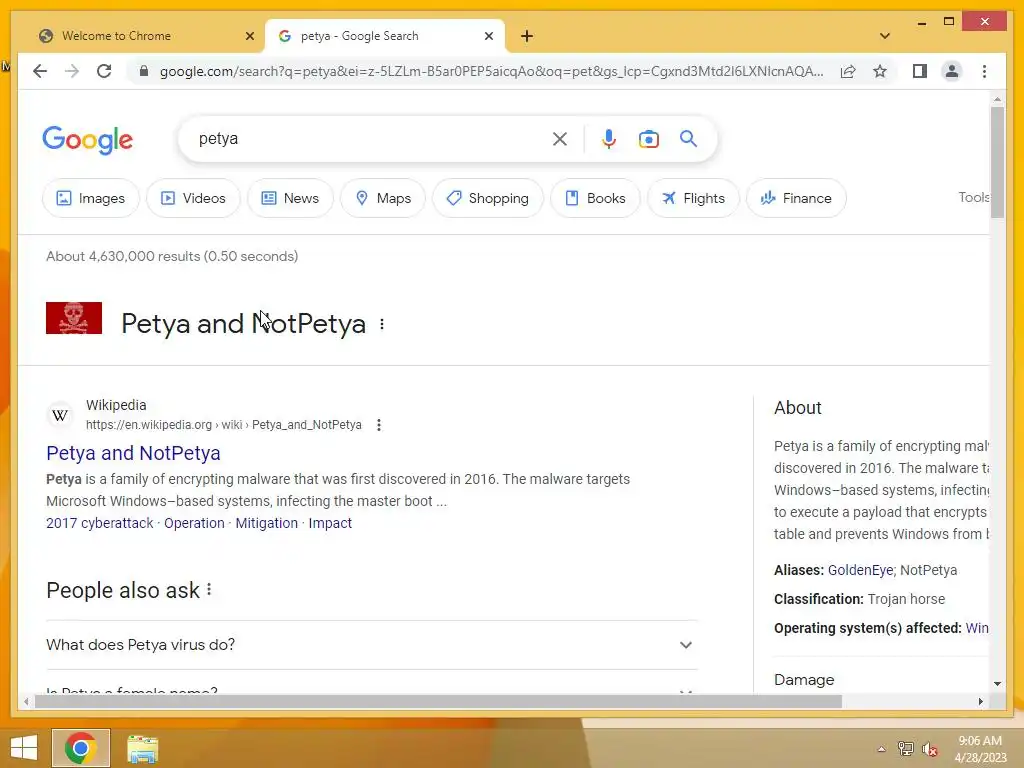Viewport: 1024px width, 768px height.
Task: Close the Welcome to Chrome tab
Action: coord(249,36)
